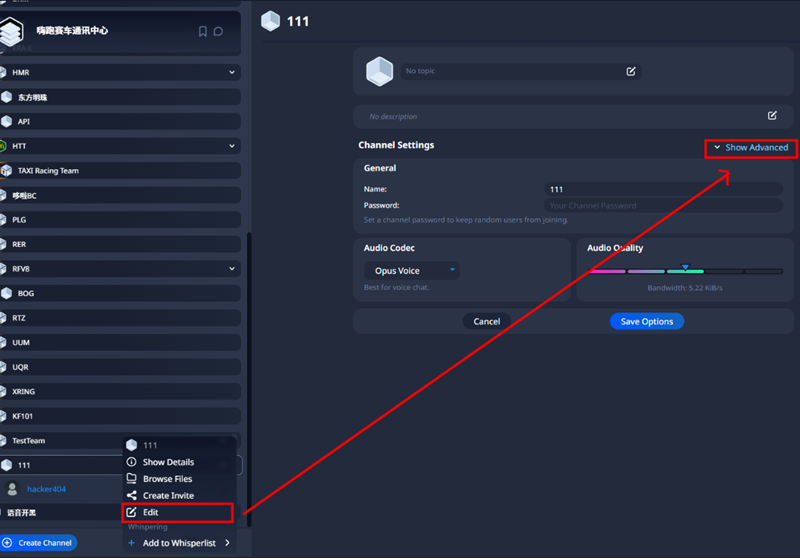This screenshot has width=800, height=558.
Task: Expand the RFV8 channel group
Action: tap(232, 269)
